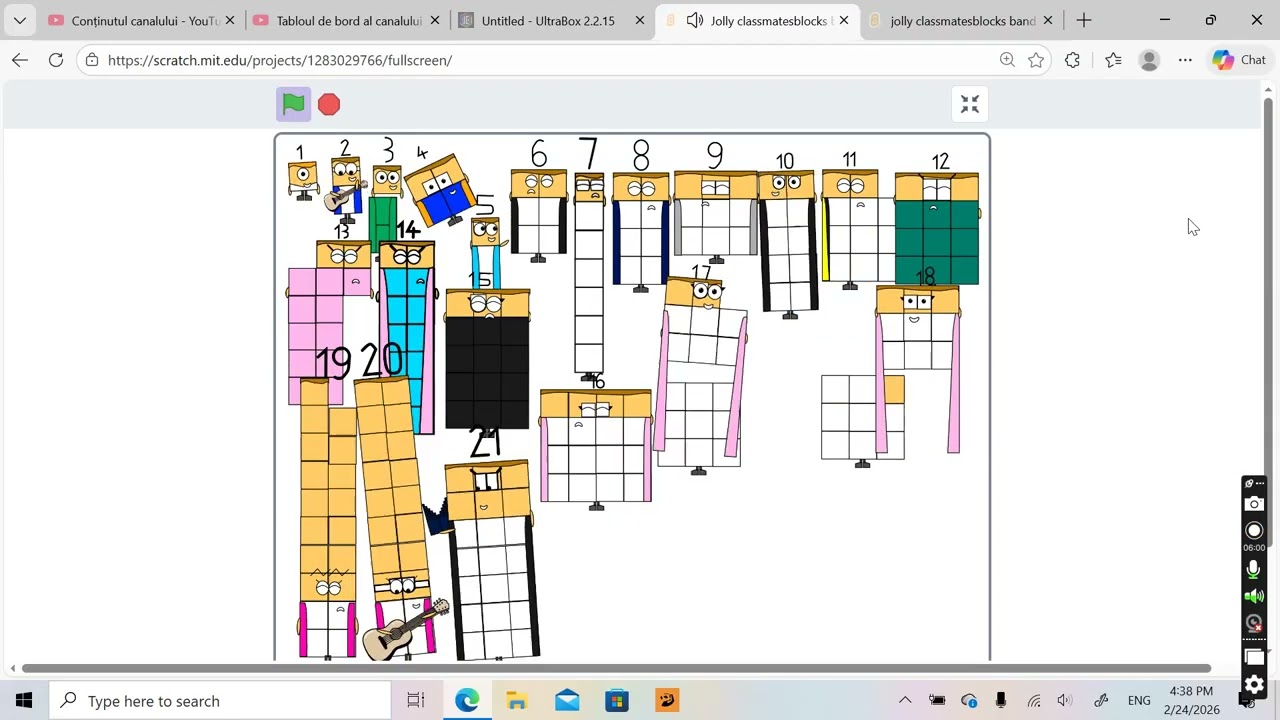Exit Scratch fullscreen mode with shrink icon
This screenshot has width=1280, height=720.
[970, 104]
